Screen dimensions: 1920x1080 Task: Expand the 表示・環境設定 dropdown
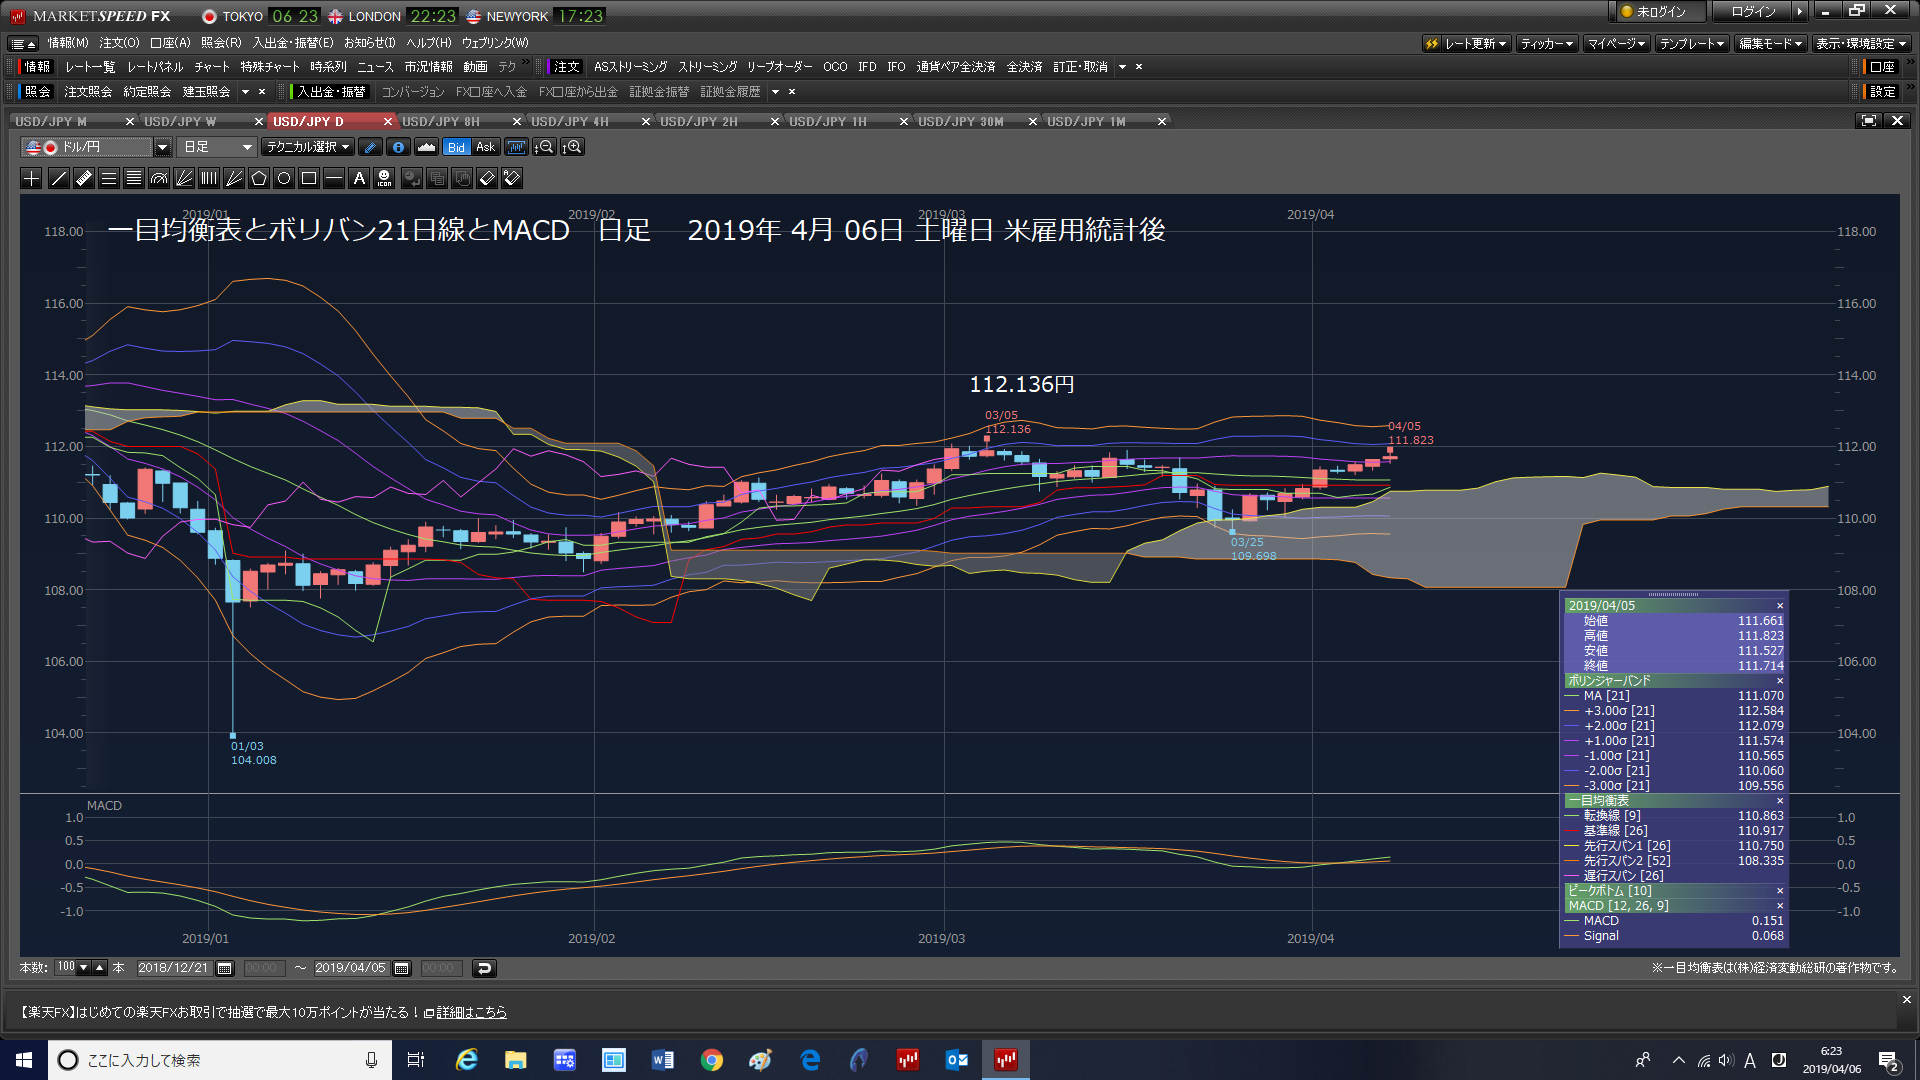1861,44
